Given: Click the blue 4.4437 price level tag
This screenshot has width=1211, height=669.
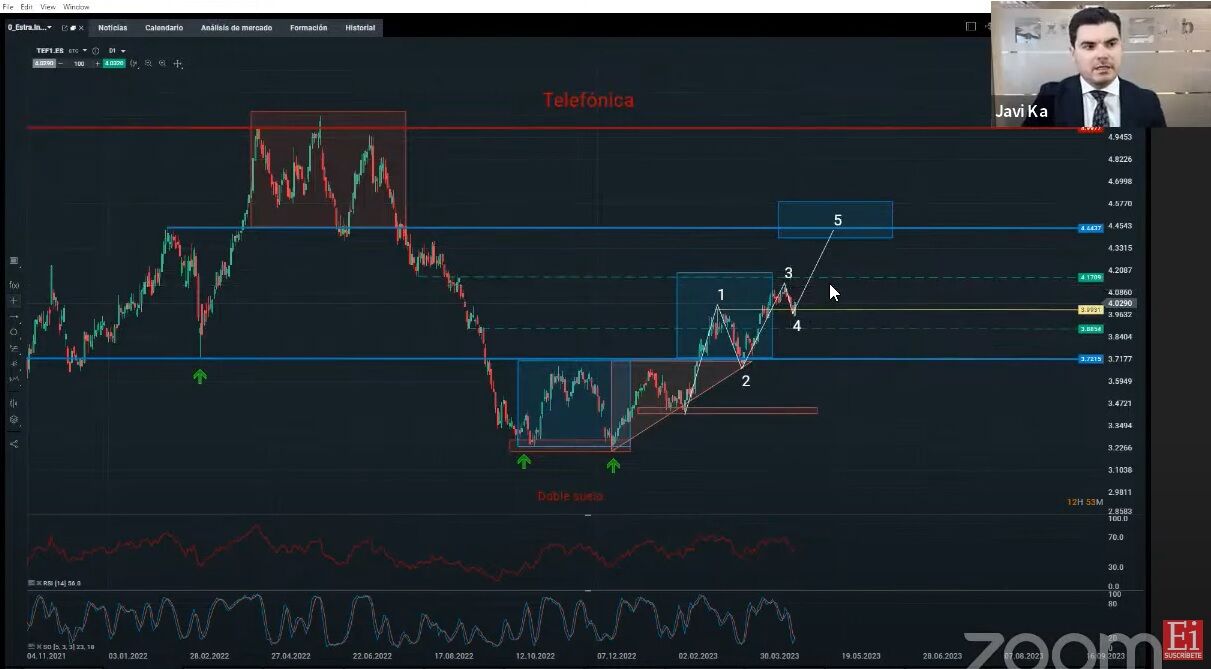Looking at the screenshot, I should (x=1090, y=228).
